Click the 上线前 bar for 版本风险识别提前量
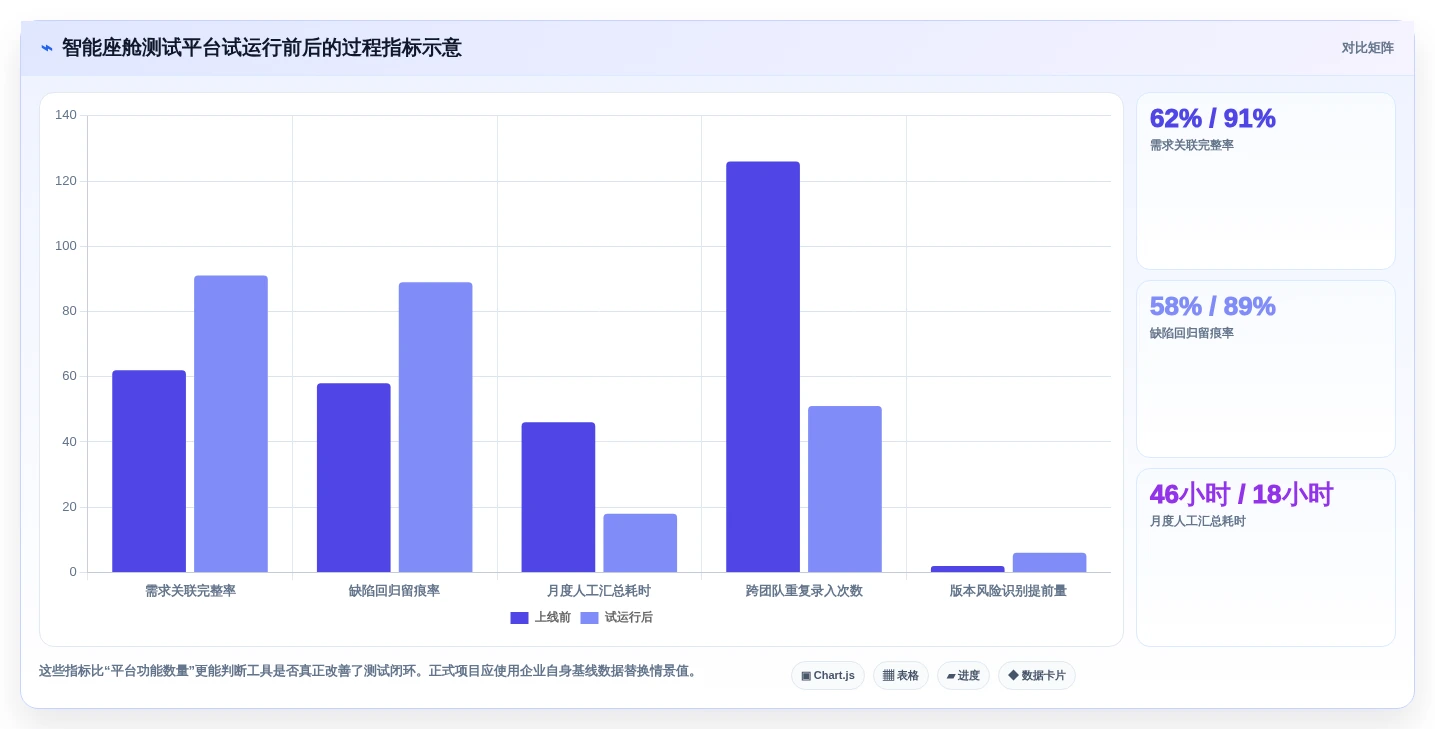 pyautogui.click(x=967, y=569)
